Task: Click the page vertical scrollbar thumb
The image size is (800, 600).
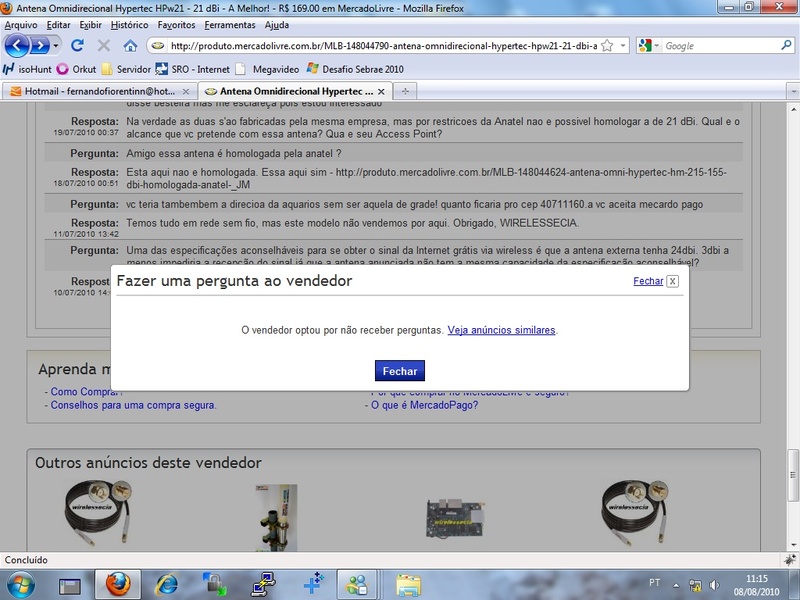Action: click(793, 476)
